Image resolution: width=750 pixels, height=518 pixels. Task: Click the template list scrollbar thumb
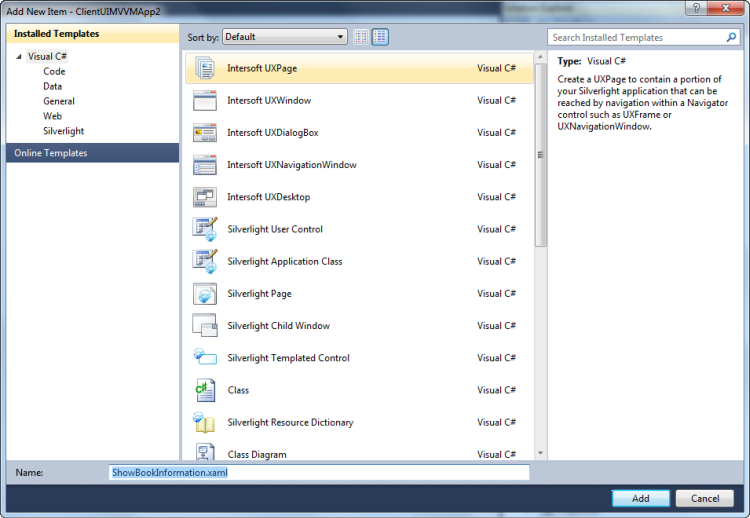(540, 155)
